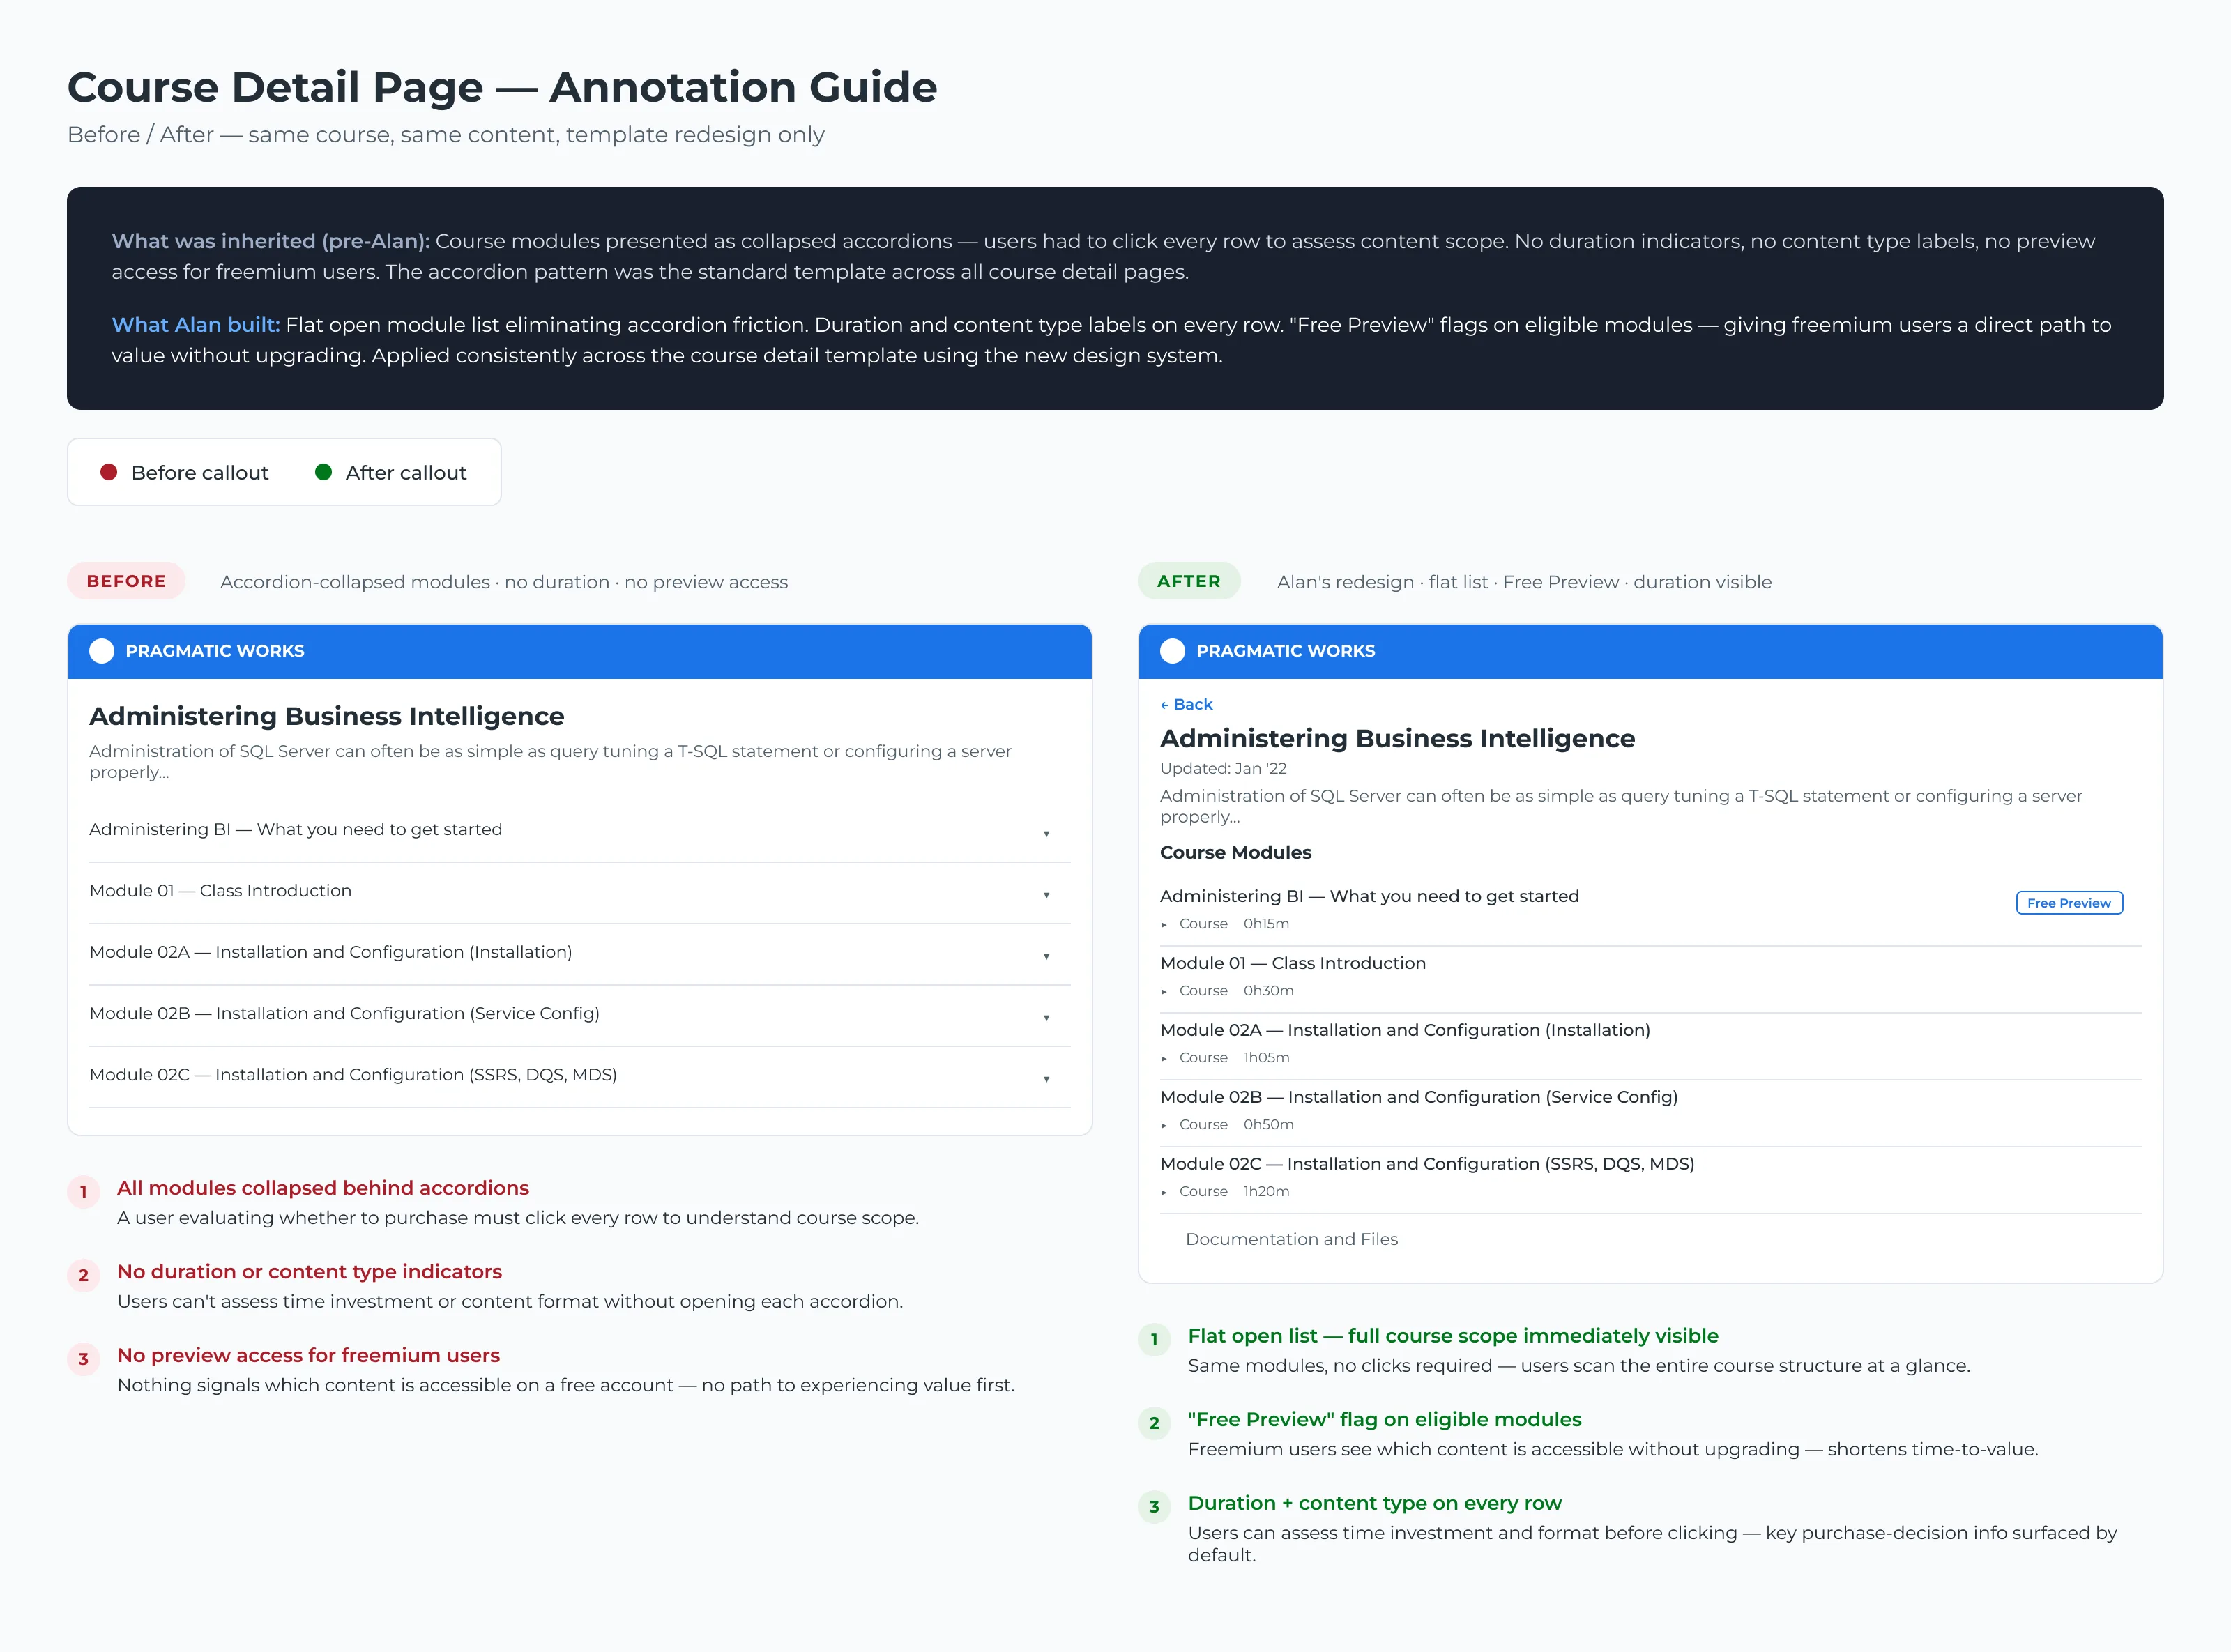The height and width of the screenshot is (1652, 2231).
Task: Click the Pragmatic Works logo circle in After mockup
Action: pos(1172,651)
